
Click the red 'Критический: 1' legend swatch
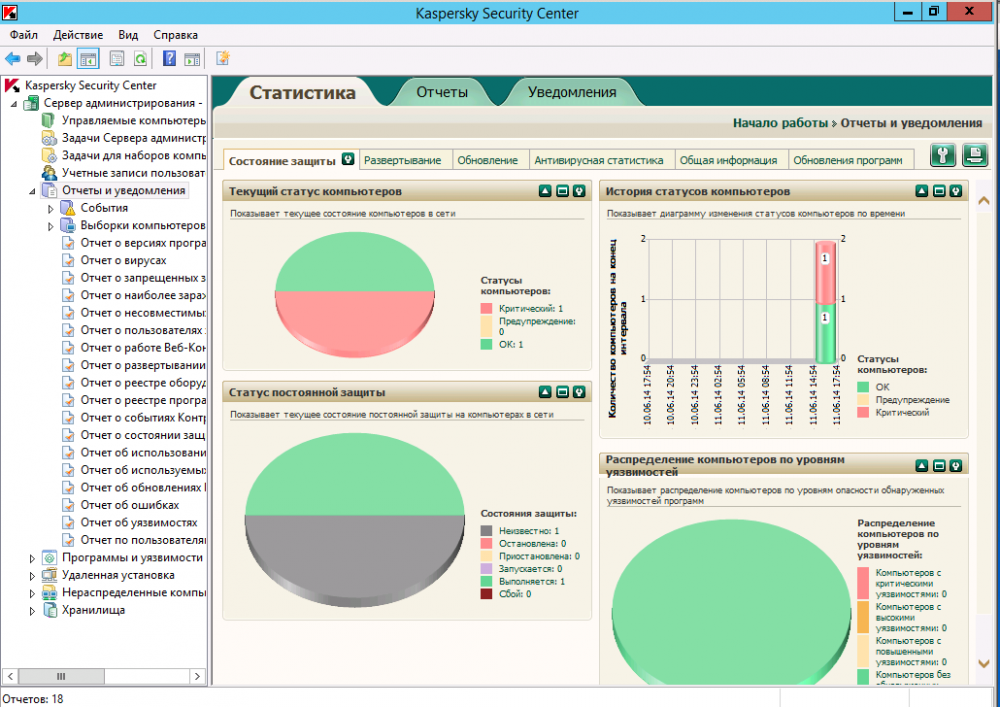pos(487,309)
